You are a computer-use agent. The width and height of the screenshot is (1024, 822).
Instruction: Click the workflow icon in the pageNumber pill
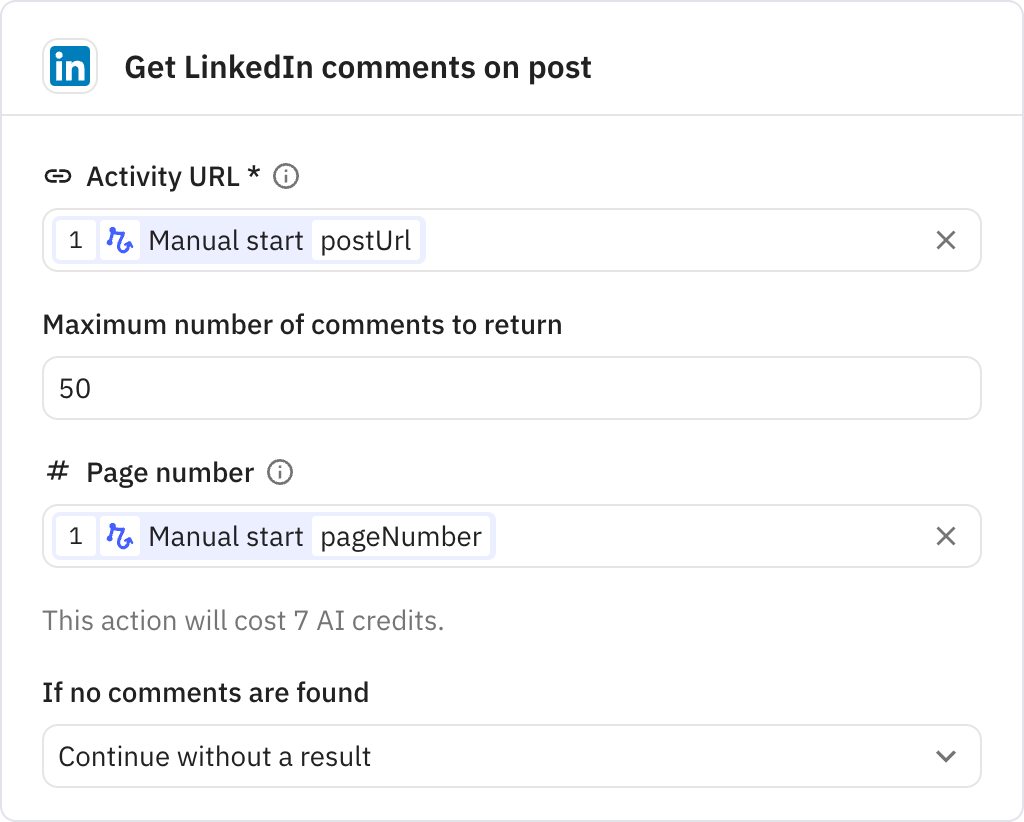pyautogui.click(x=120, y=536)
